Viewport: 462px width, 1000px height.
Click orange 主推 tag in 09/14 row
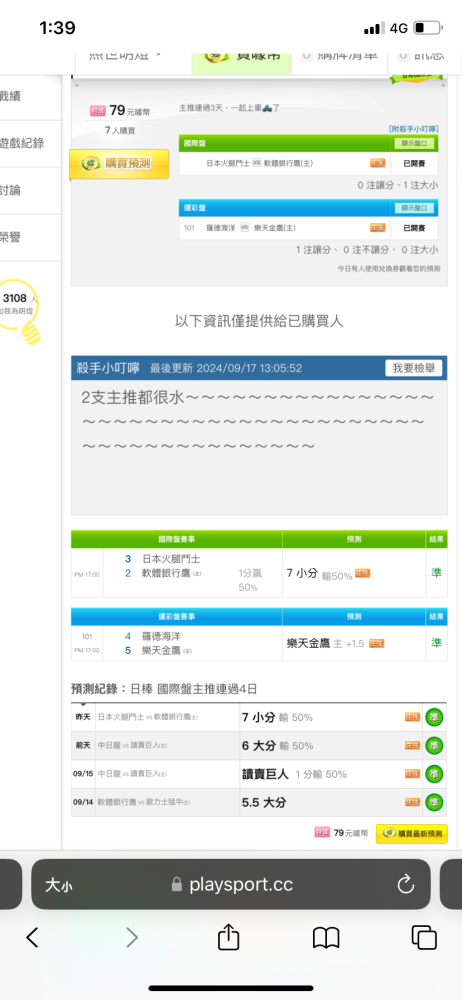(412, 802)
